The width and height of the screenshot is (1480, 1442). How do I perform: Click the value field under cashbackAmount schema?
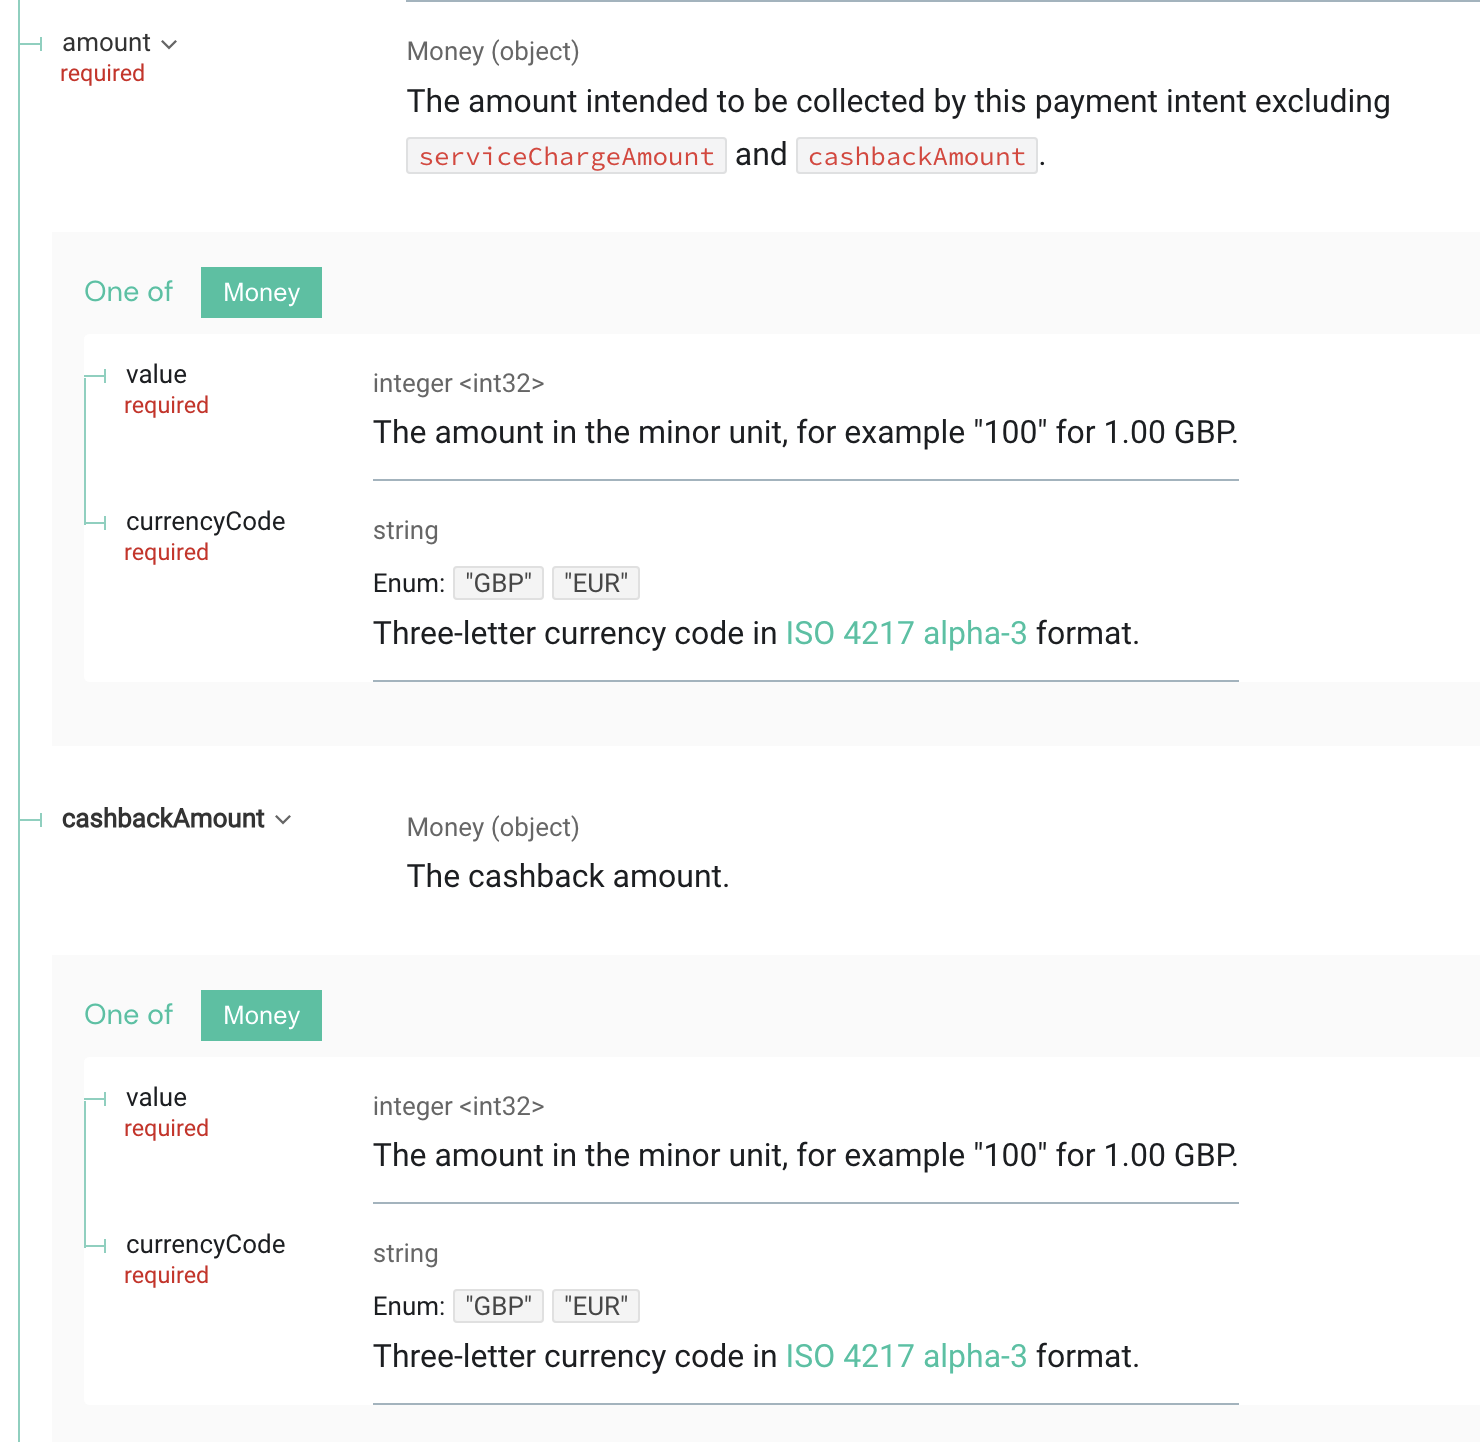tap(156, 1097)
